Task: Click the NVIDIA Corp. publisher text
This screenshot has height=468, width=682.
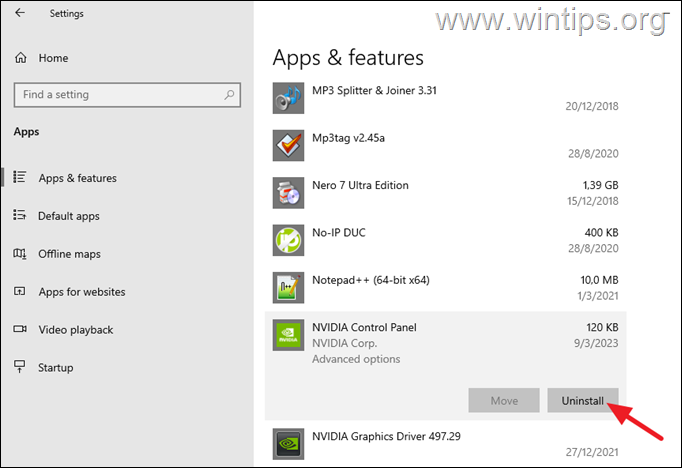Action: pos(344,343)
